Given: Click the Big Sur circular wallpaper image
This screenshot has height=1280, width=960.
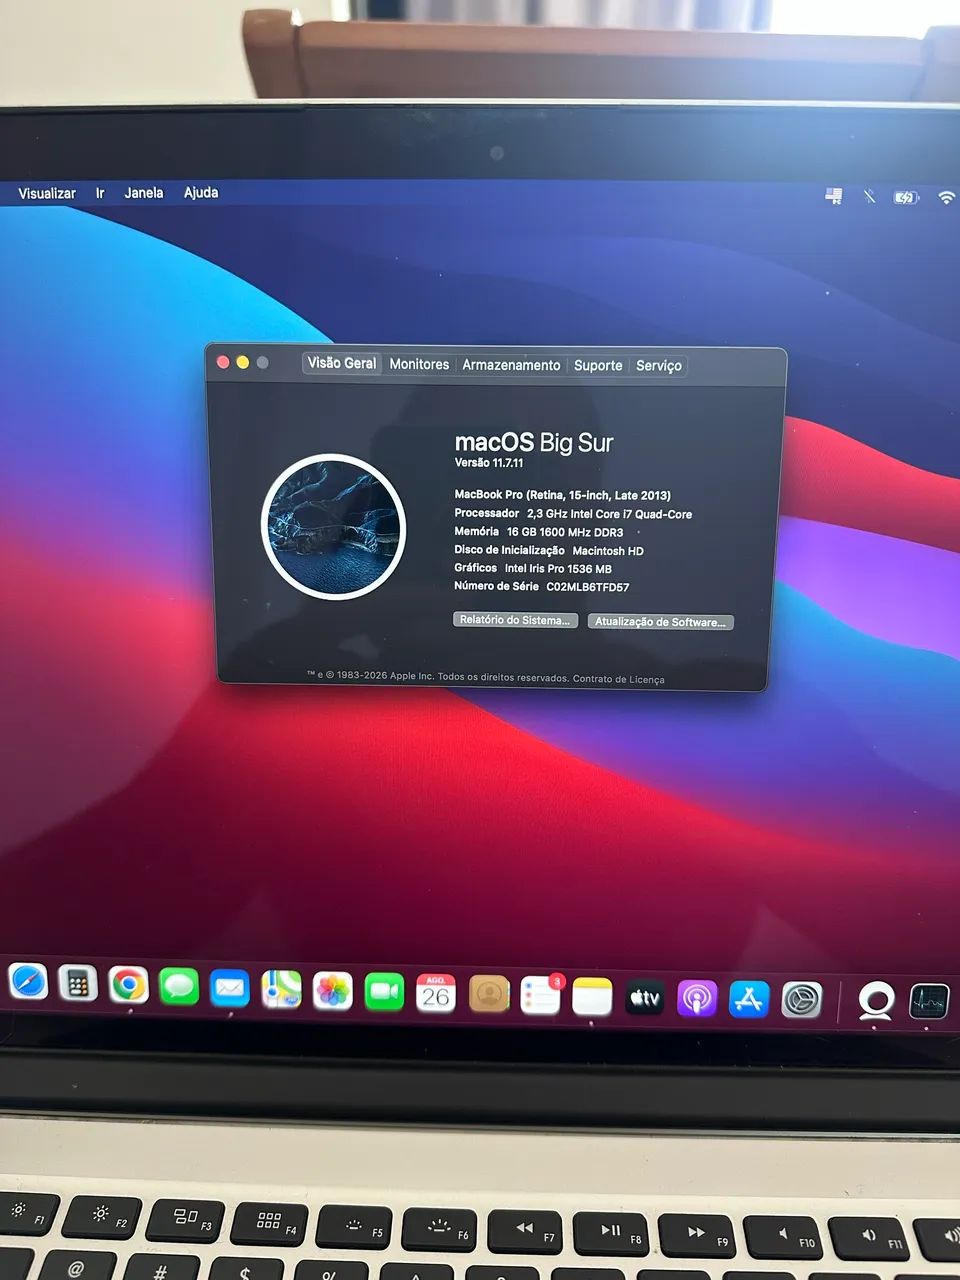Looking at the screenshot, I should (333, 526).
